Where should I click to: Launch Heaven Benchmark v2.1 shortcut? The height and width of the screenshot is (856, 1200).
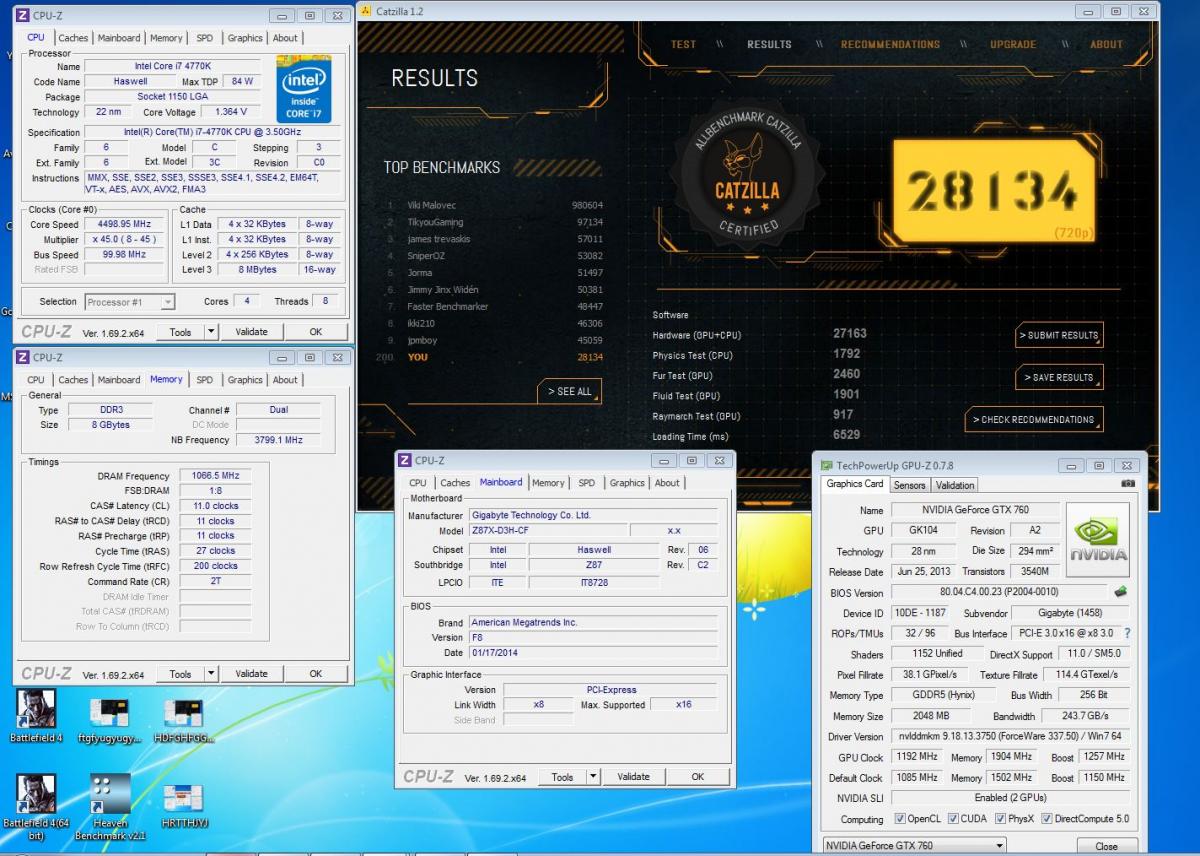click(x=109, y=807)
